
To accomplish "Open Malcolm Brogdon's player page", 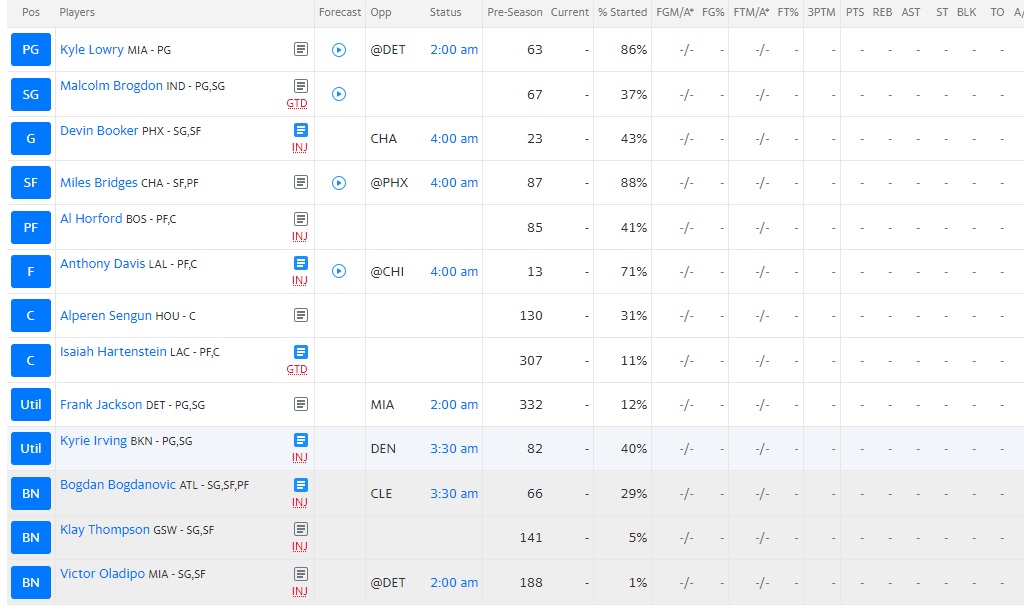I will pyautogui.click(x=111, y=86).
